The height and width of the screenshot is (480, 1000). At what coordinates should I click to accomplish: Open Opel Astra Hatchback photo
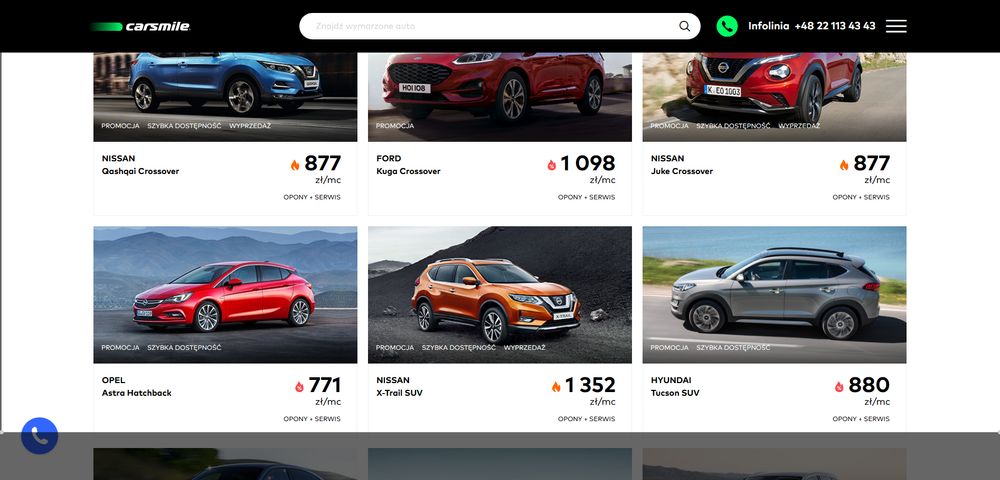click(x=225, y=295)
